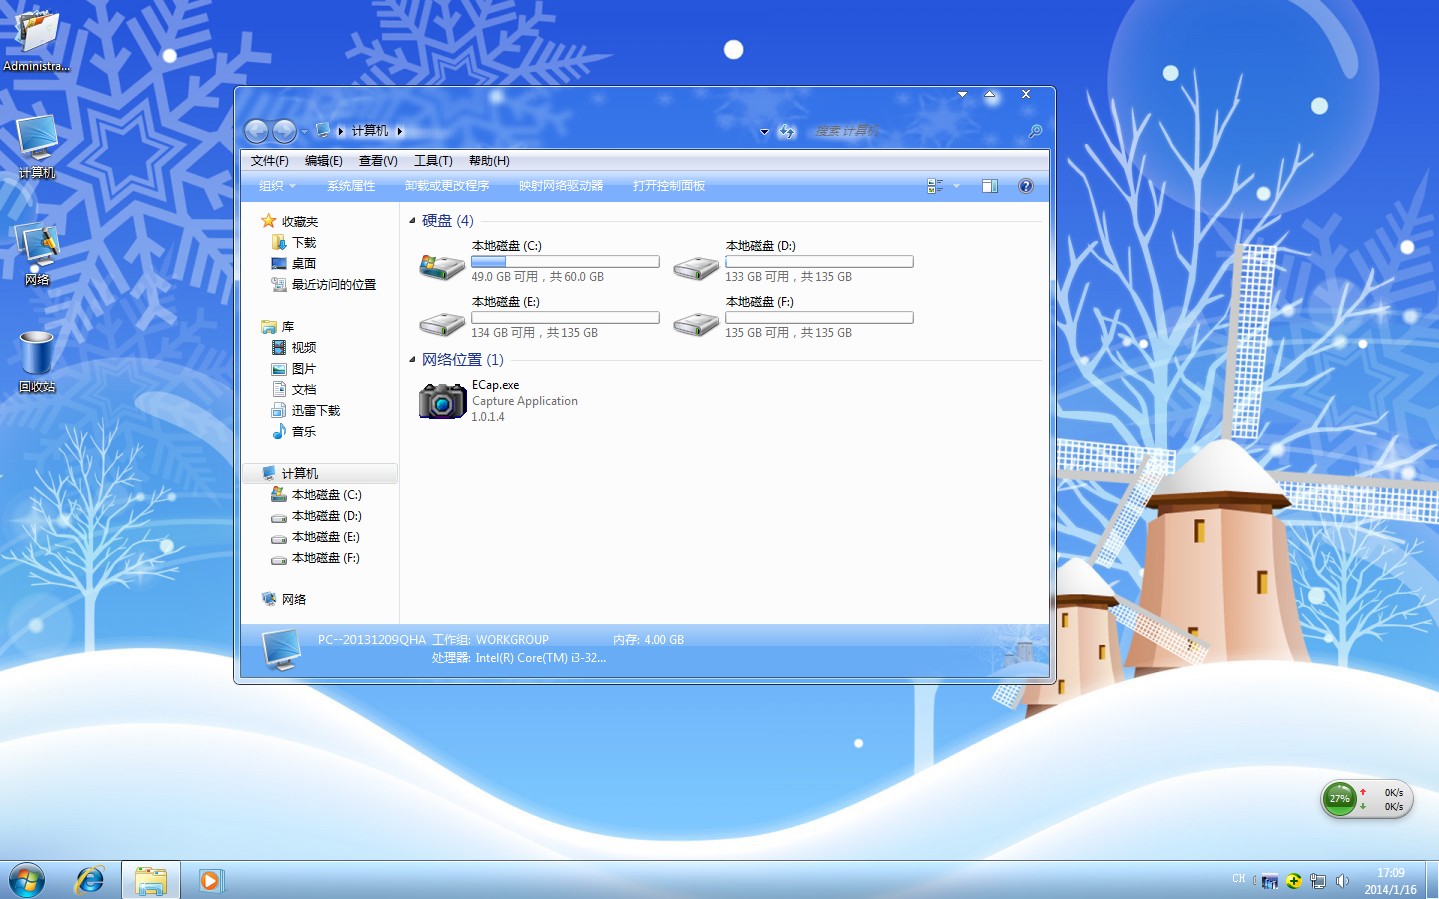The height and width of the screenshot is (899, 1439).
Task: Select the 本地磁盘 (D:) drive icon
Action: click(x=695, y=268)
